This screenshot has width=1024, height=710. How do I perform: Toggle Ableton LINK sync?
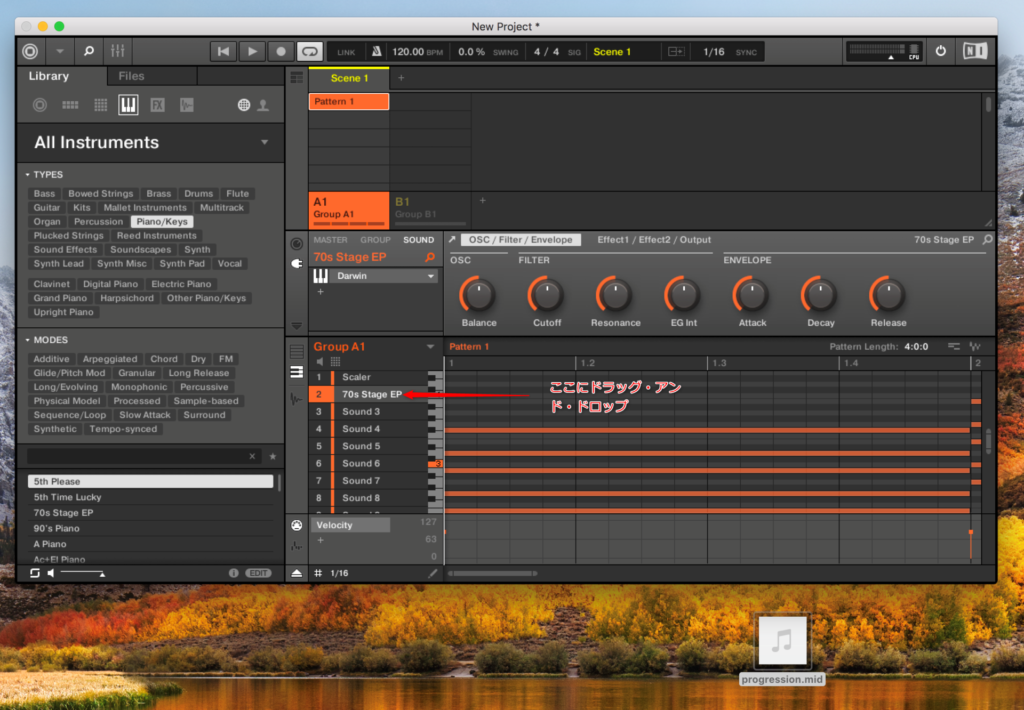[346, 52]
